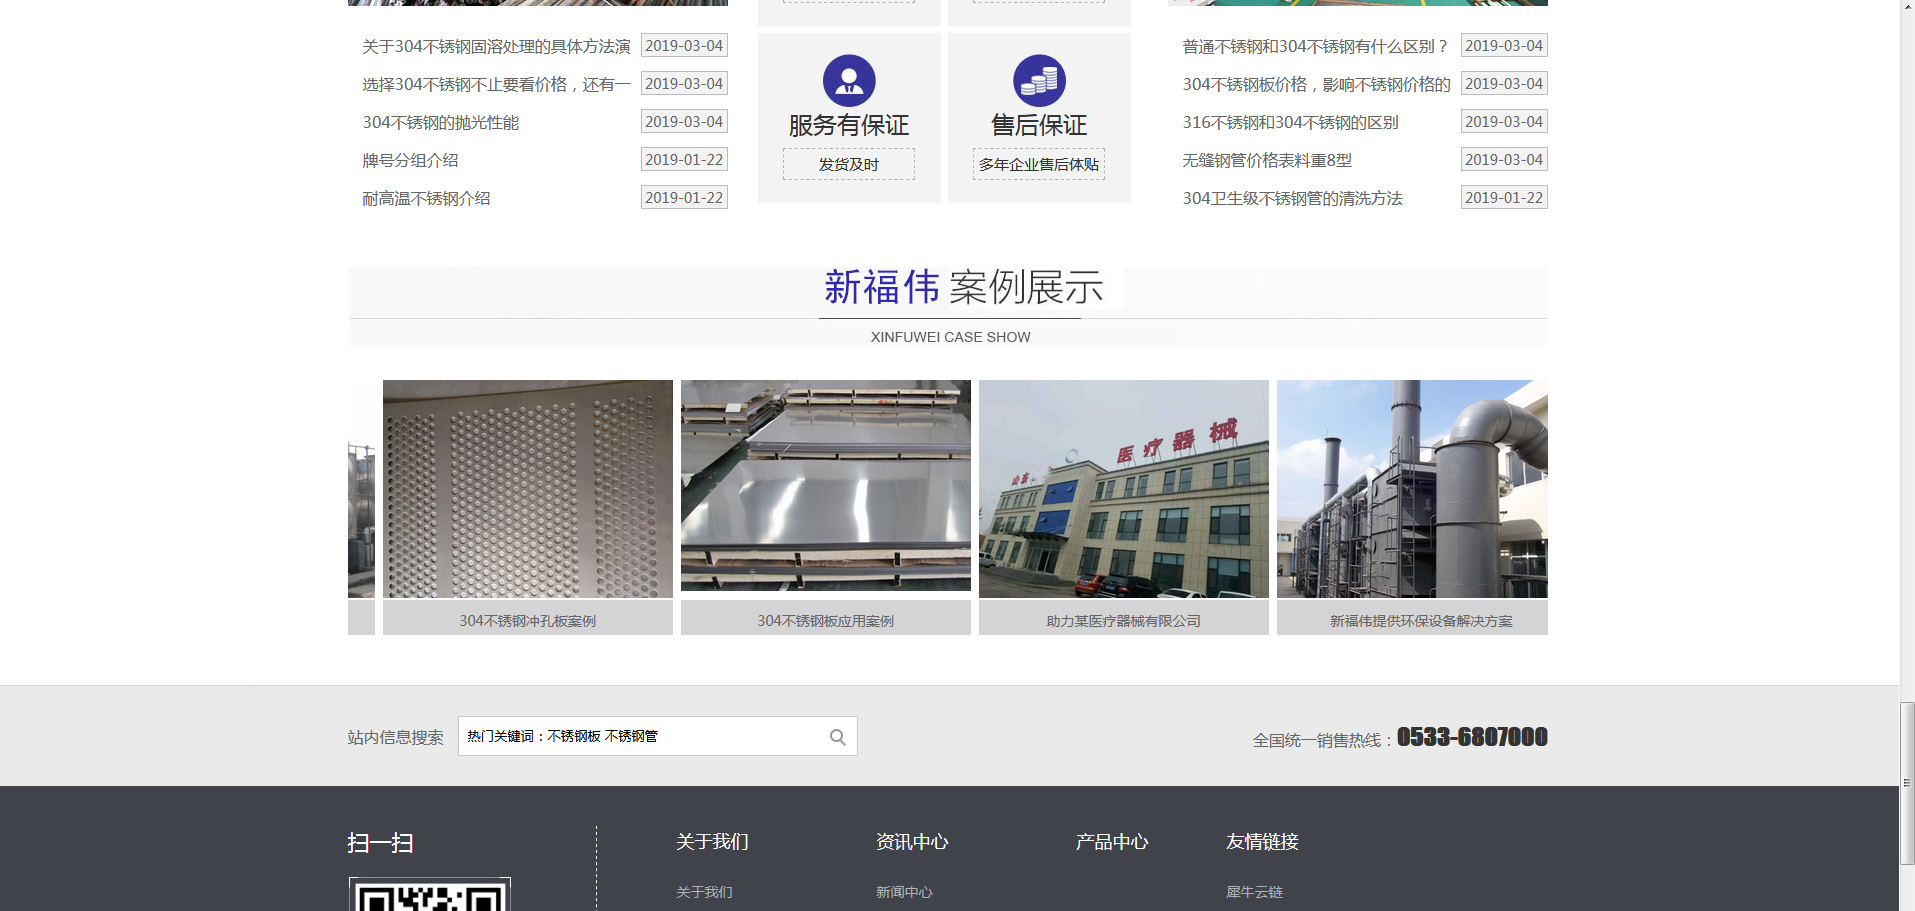
Task: Open article 关于304不锈钢固溶处理的具体方法
Action: (x=496, y=47)
